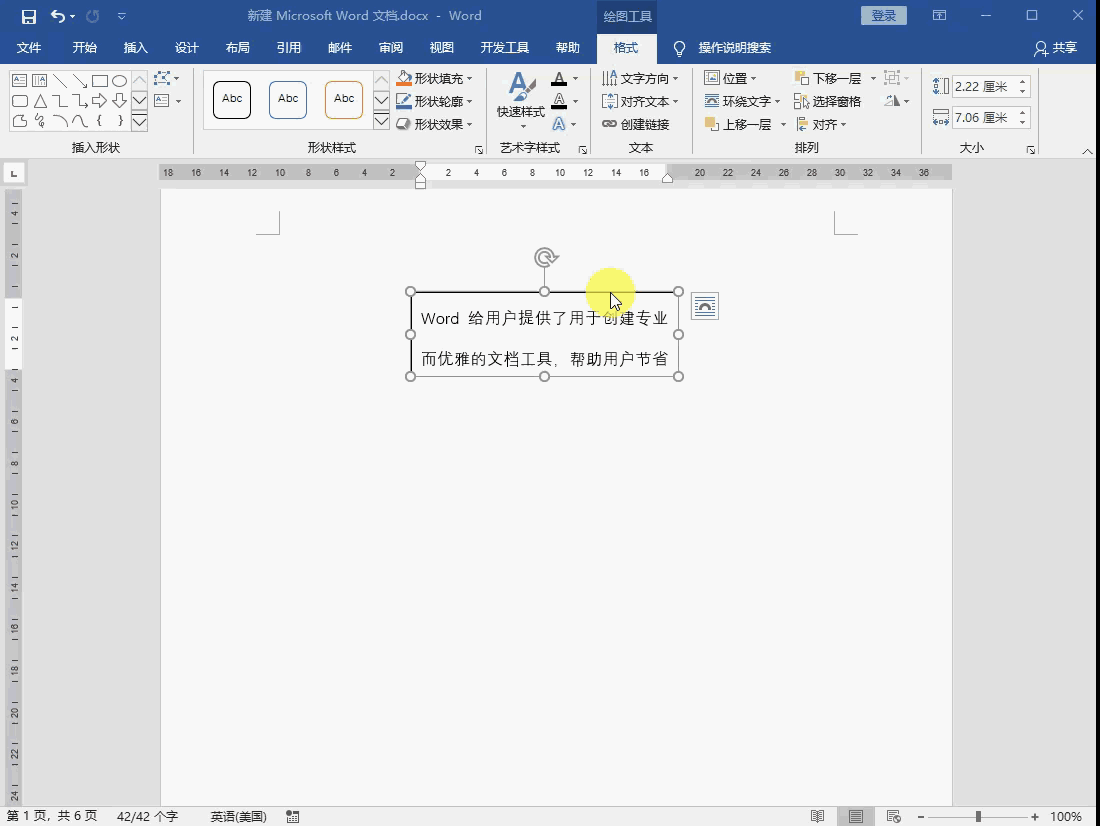Open 选择窗格 selection pane
Screen dimensions: 1100x826
(827, 102)
